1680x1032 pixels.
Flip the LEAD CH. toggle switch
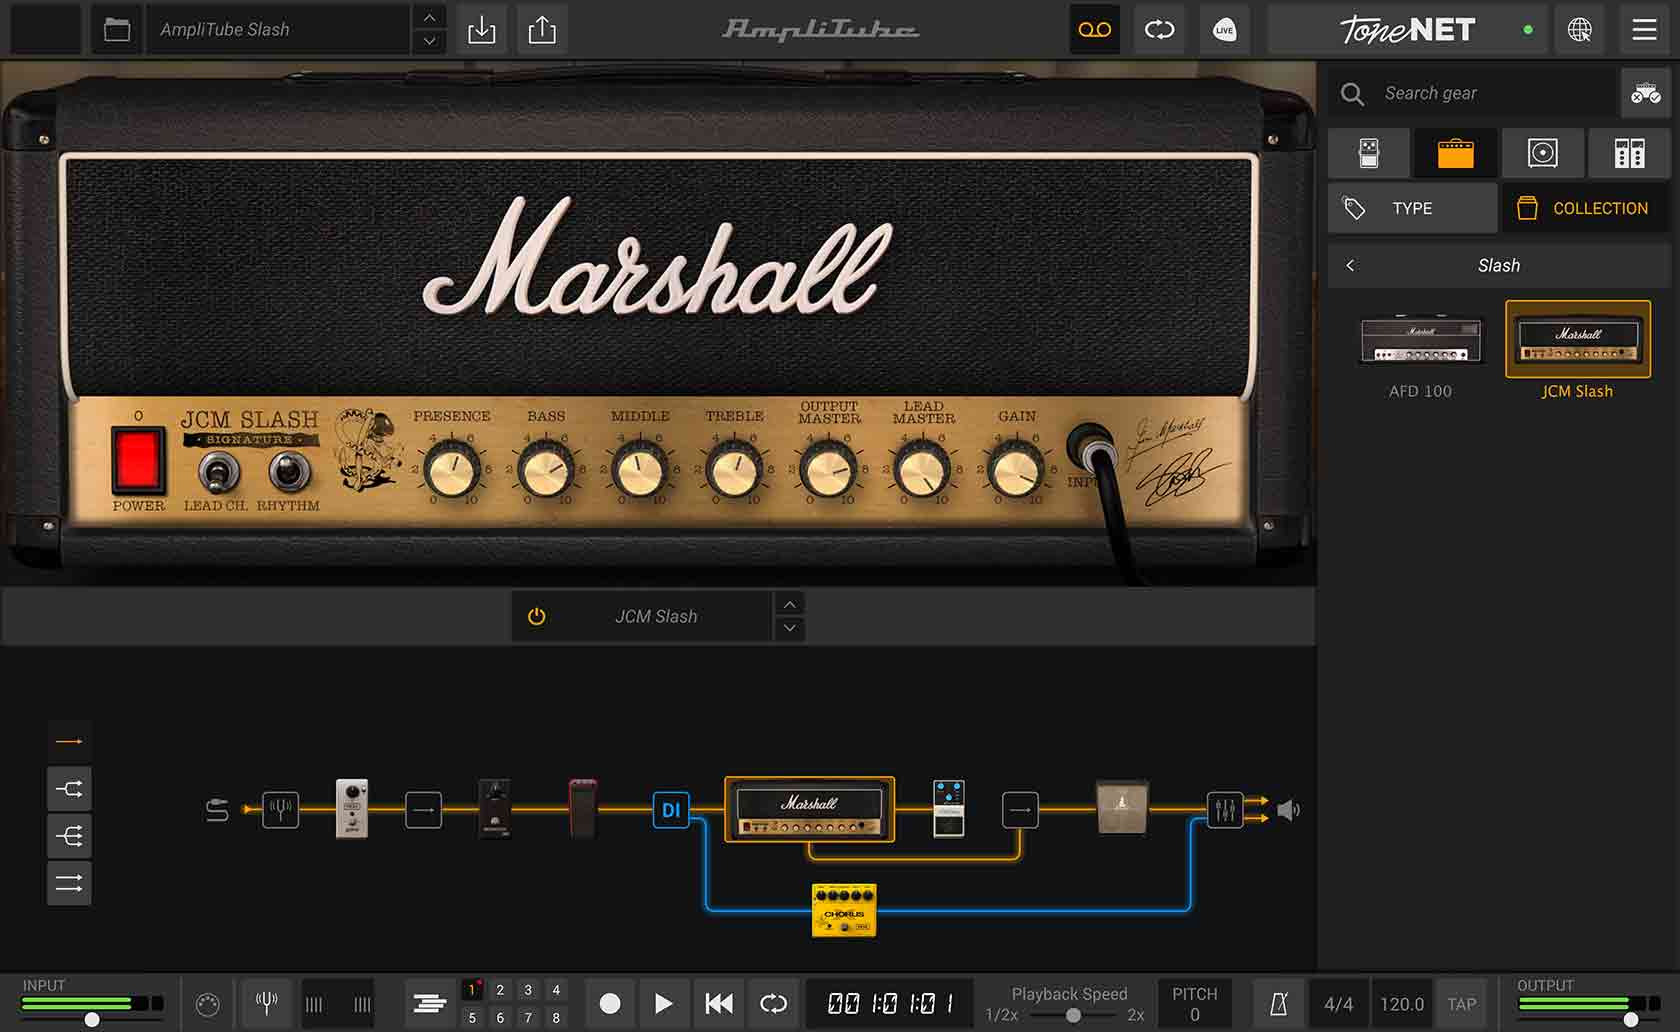click(x=218, y=471)
